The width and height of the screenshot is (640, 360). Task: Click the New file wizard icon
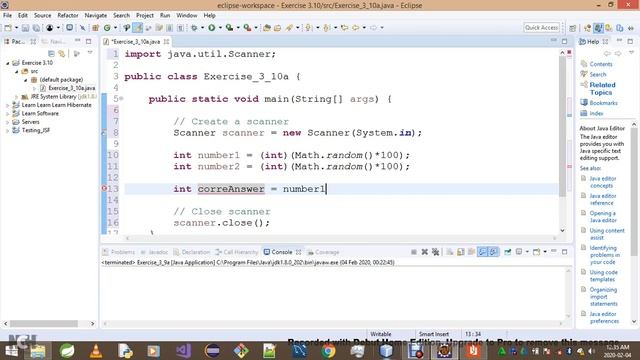[8, 28]
